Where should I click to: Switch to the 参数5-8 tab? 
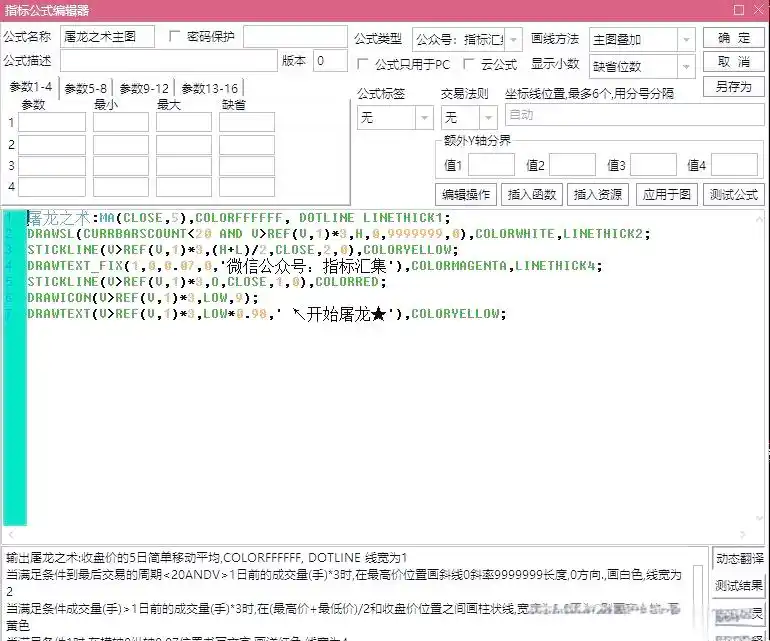(x=85, y=88)
